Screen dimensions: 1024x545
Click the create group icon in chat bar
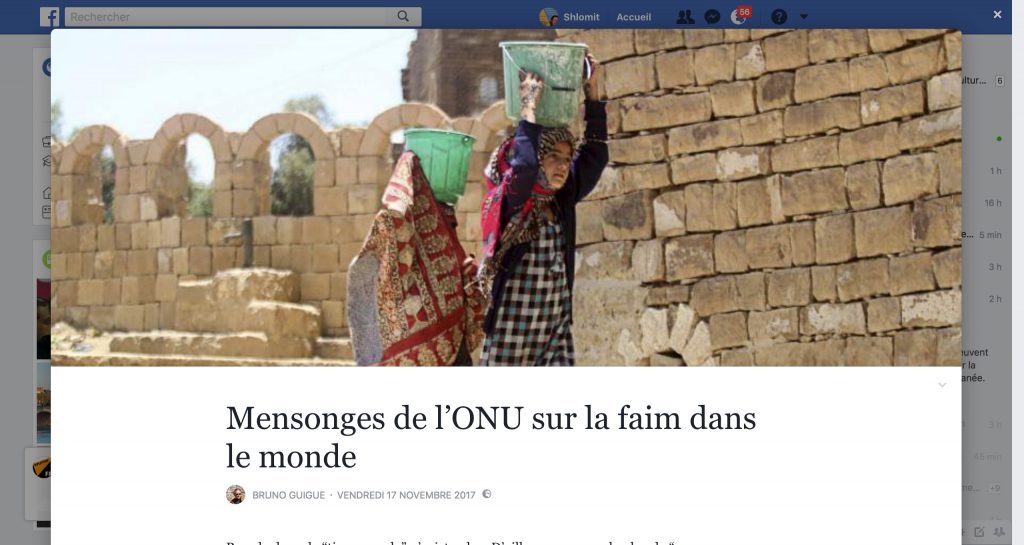pos(999,532)
